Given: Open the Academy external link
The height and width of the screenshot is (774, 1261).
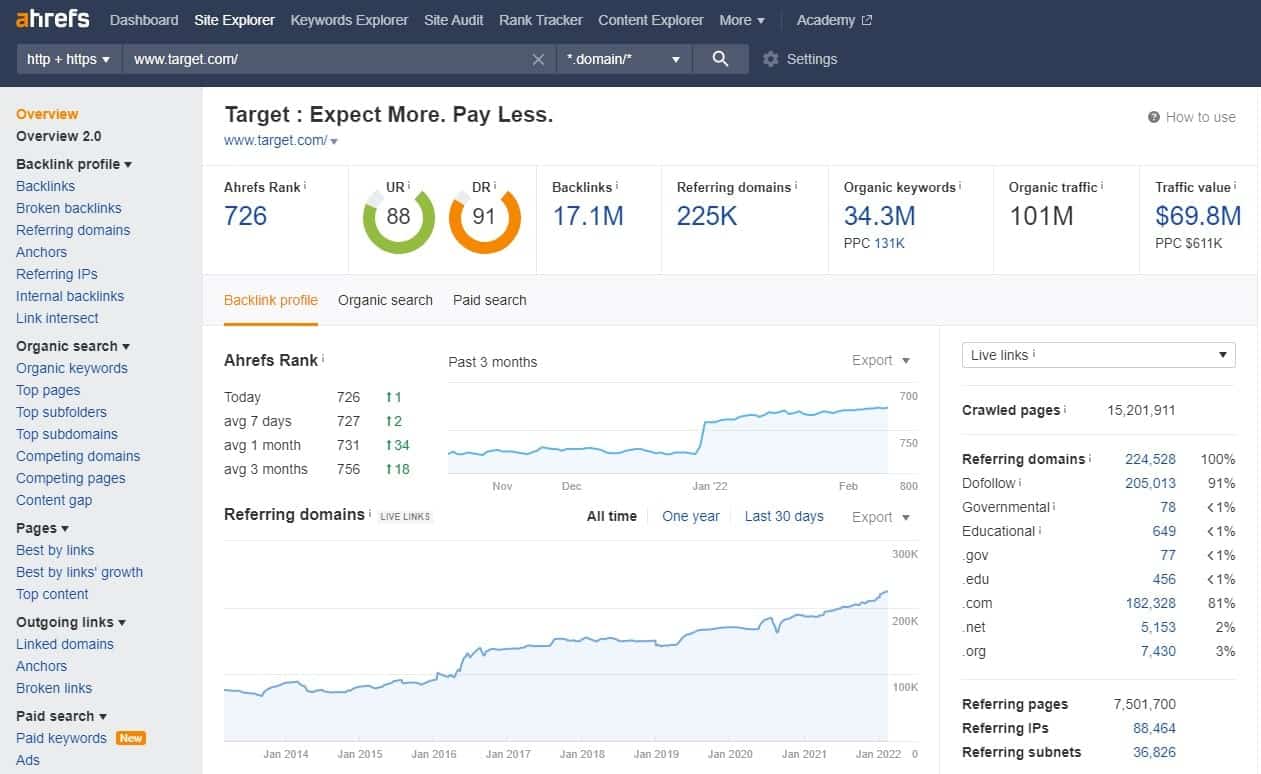Looking at the screenshot, I should pos(834,18).
